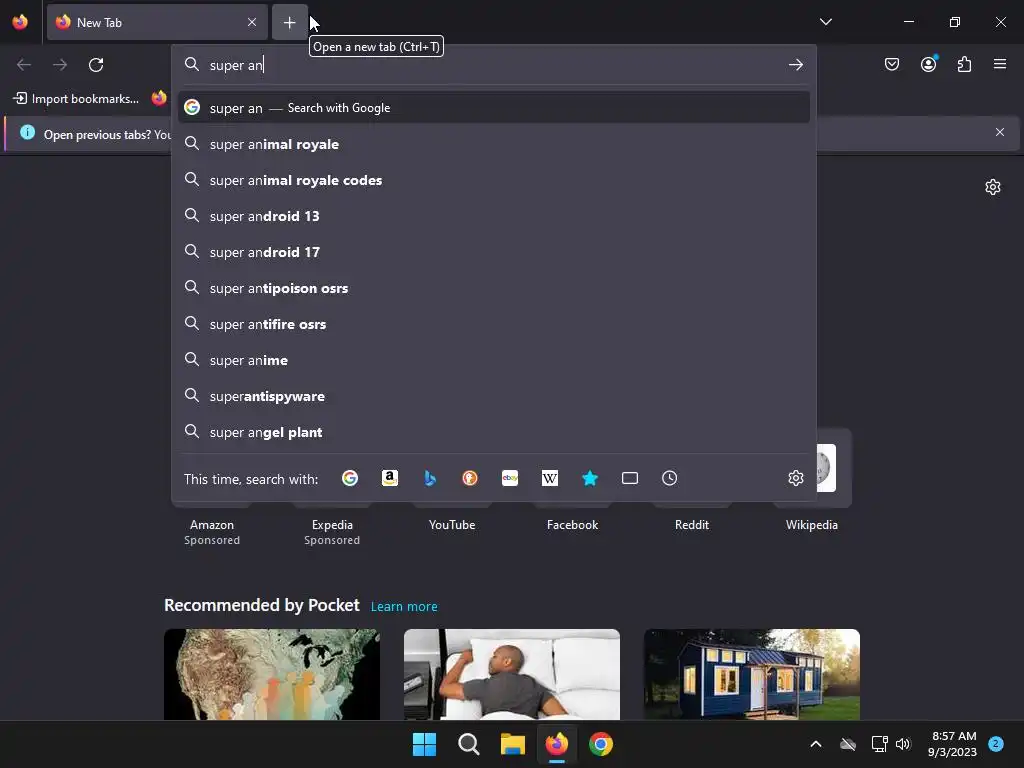Search history with clock icon

click(x=669, y=478)
